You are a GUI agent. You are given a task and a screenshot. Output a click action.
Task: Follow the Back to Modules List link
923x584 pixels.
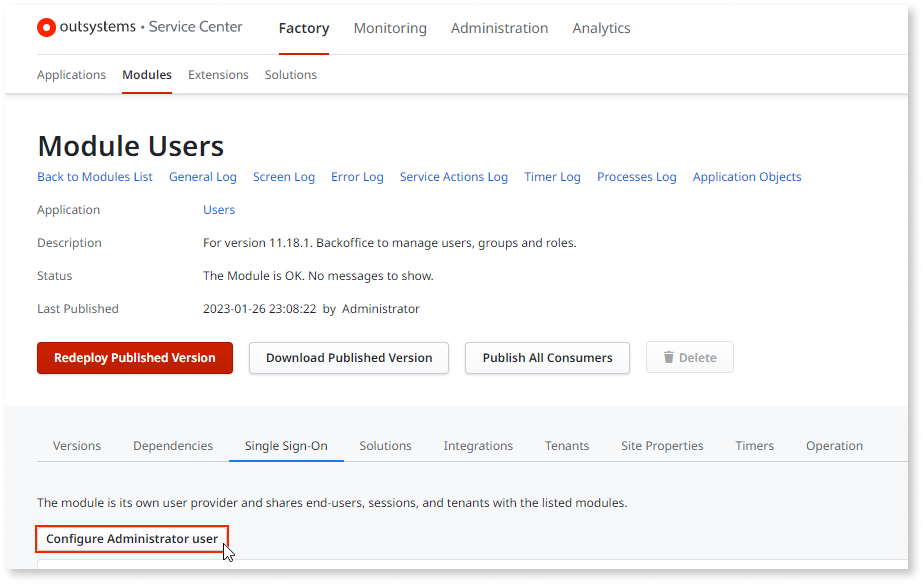95,177
